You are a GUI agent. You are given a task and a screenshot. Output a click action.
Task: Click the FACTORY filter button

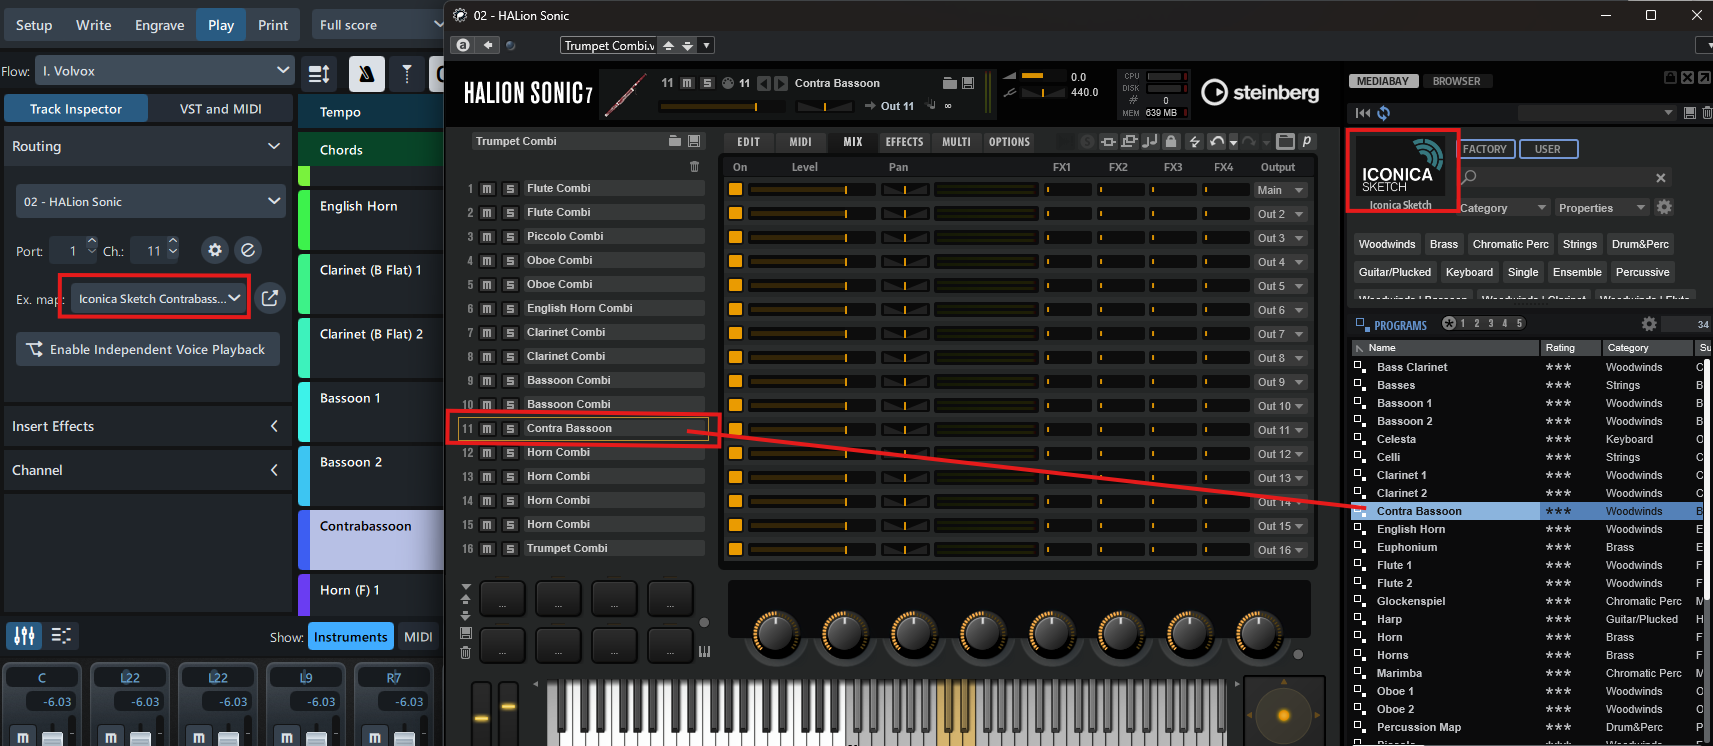click(1485, 149)
